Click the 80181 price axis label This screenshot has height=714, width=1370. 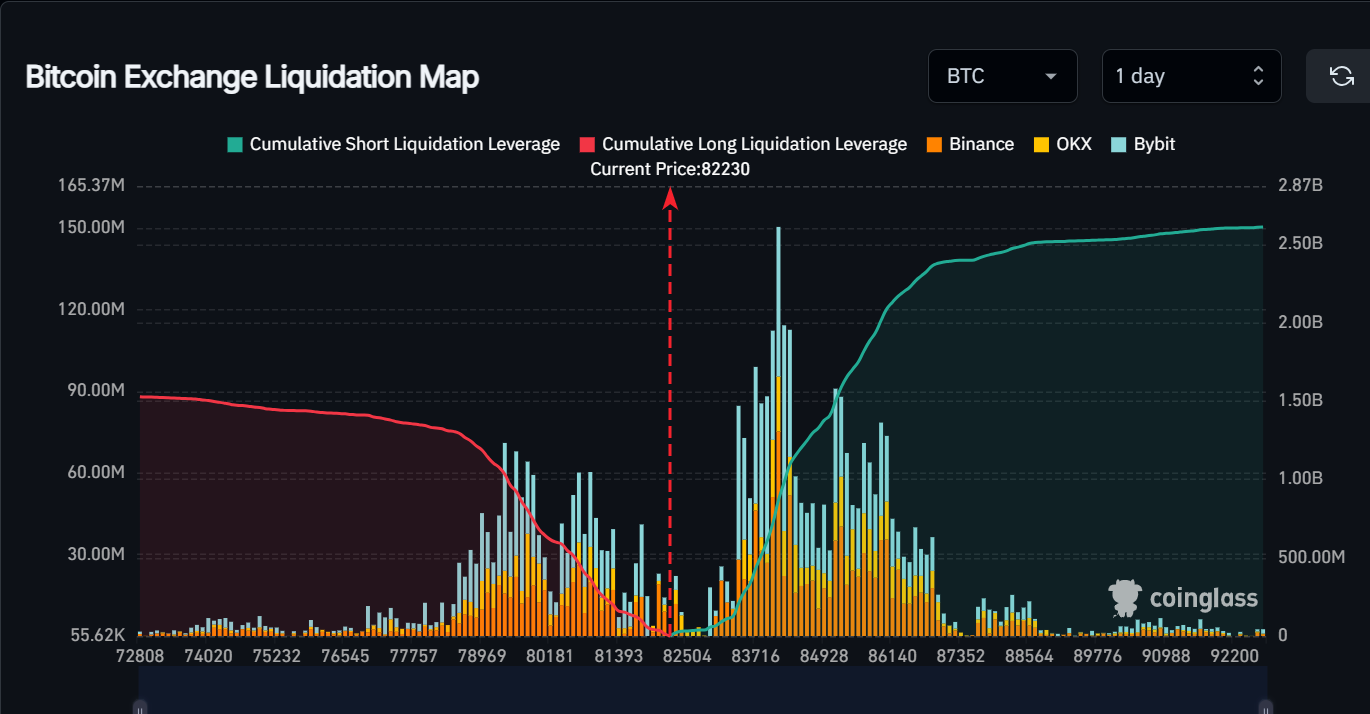(549, 656)
